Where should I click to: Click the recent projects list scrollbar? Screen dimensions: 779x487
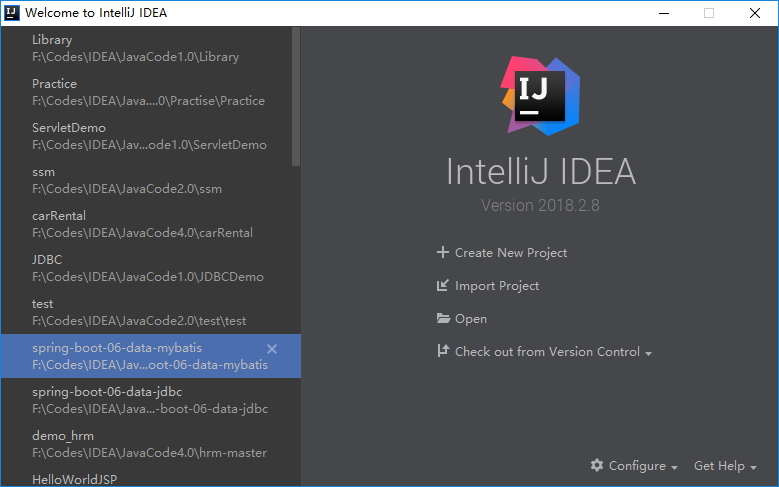pos(296,96)
